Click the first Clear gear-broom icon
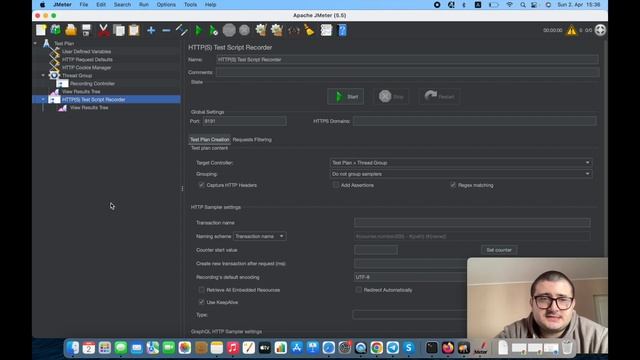Image resolution: width=640 pixels, height=360 pixels. (261, 30)
